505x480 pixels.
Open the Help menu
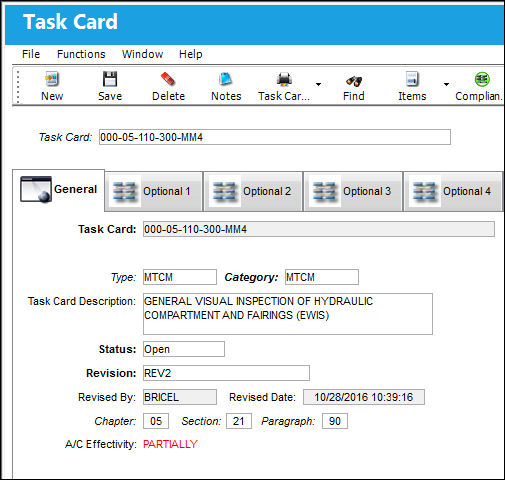pyautogui.click(x=190, y=54)
